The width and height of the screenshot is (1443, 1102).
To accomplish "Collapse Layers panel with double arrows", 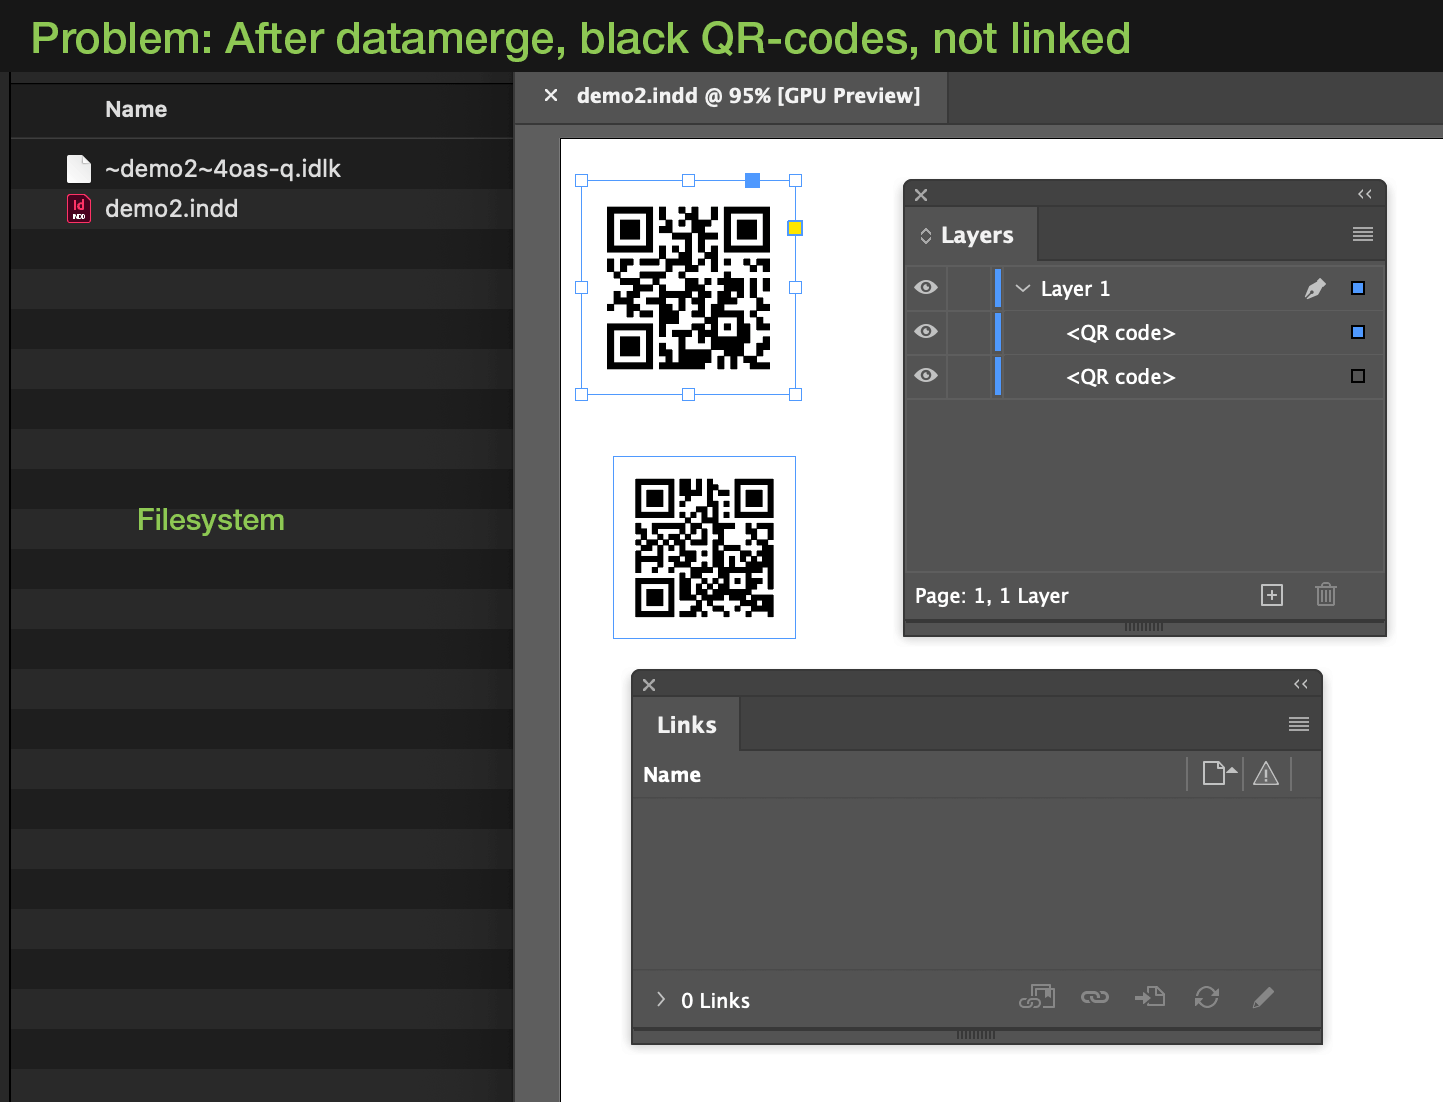I will point(1364,194).
